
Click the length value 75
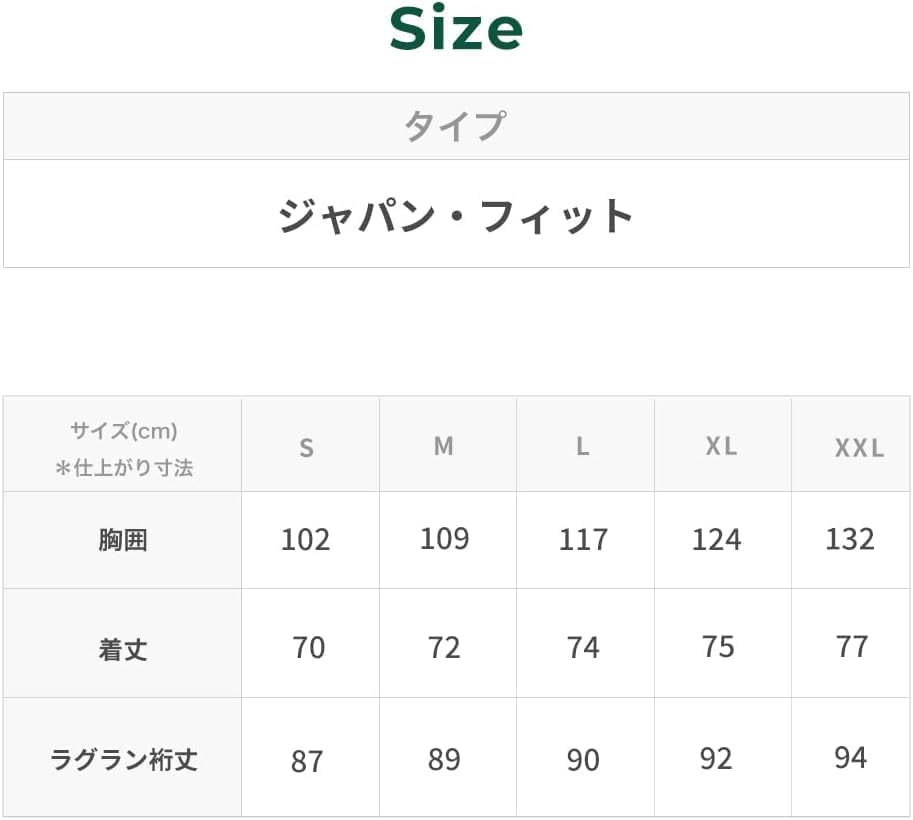pos(718,647)
